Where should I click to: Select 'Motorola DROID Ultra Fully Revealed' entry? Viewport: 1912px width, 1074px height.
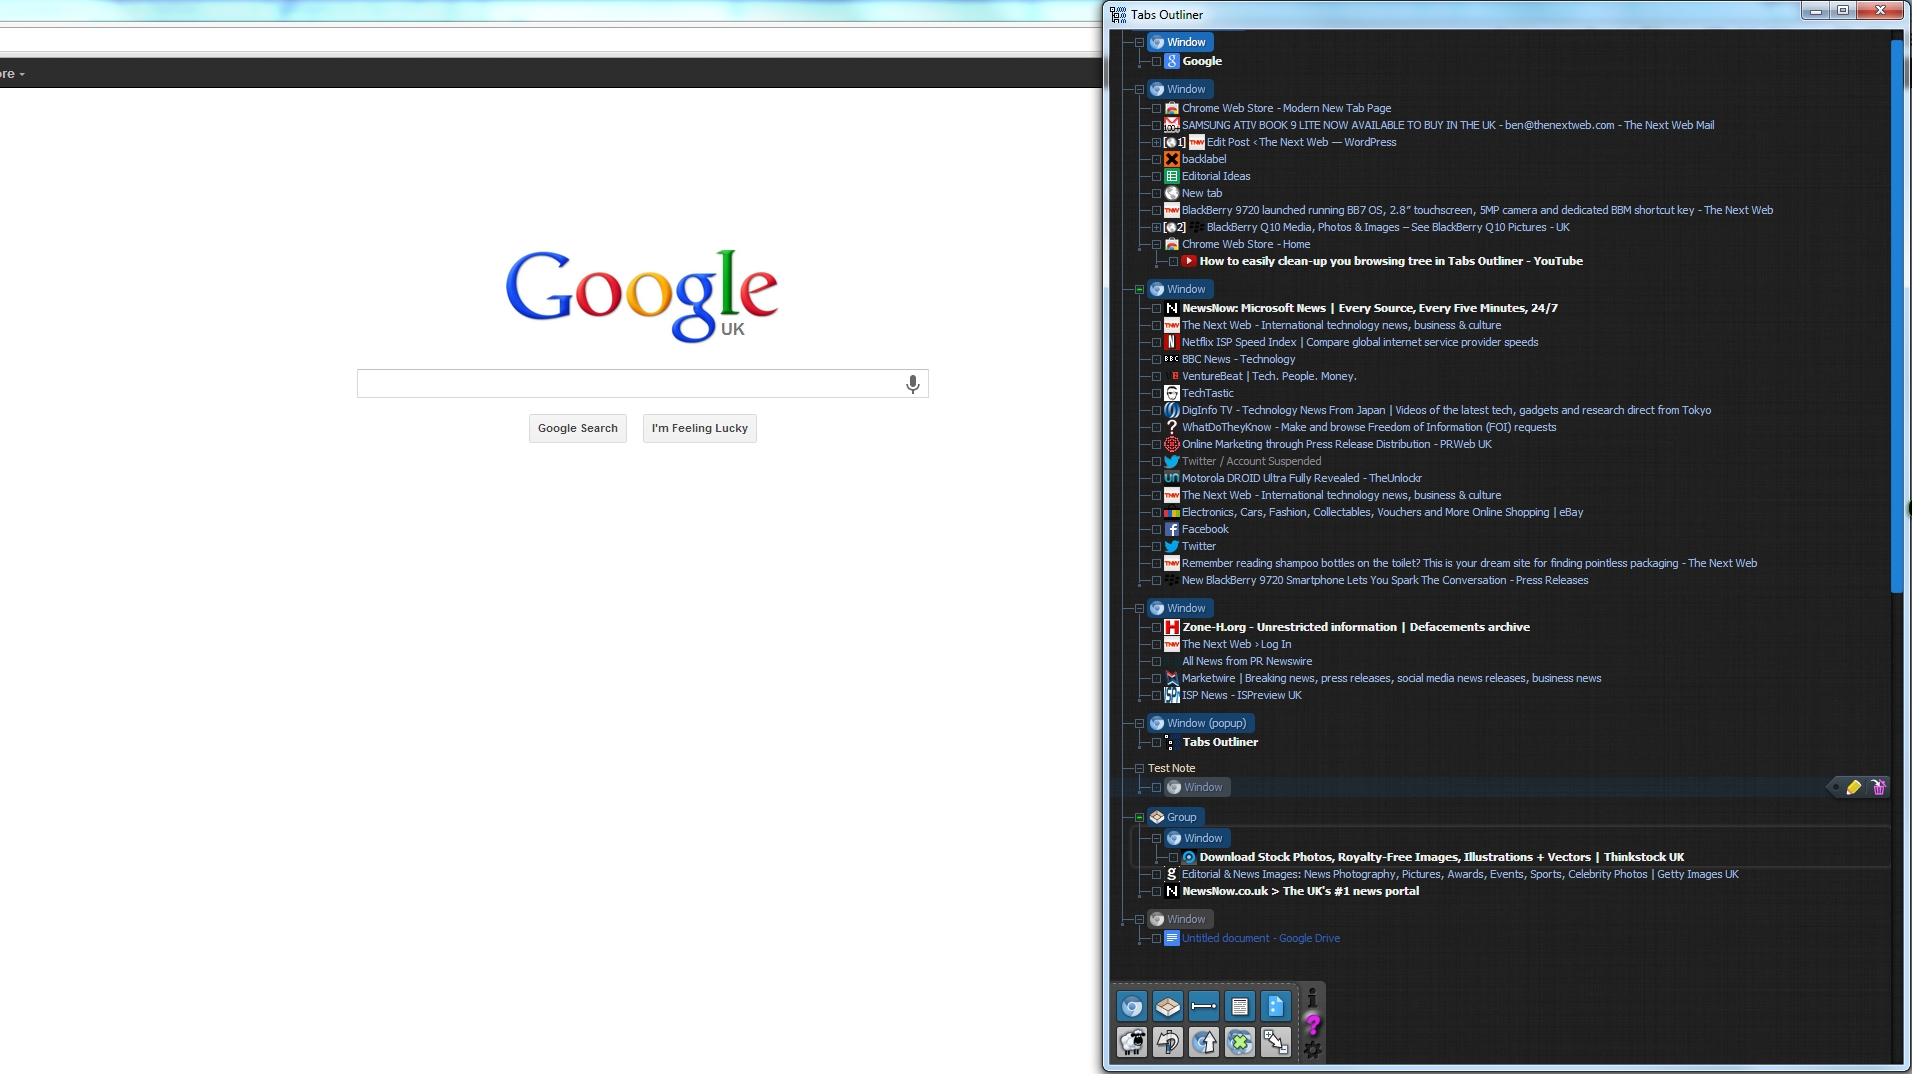tap(1302, 478)
